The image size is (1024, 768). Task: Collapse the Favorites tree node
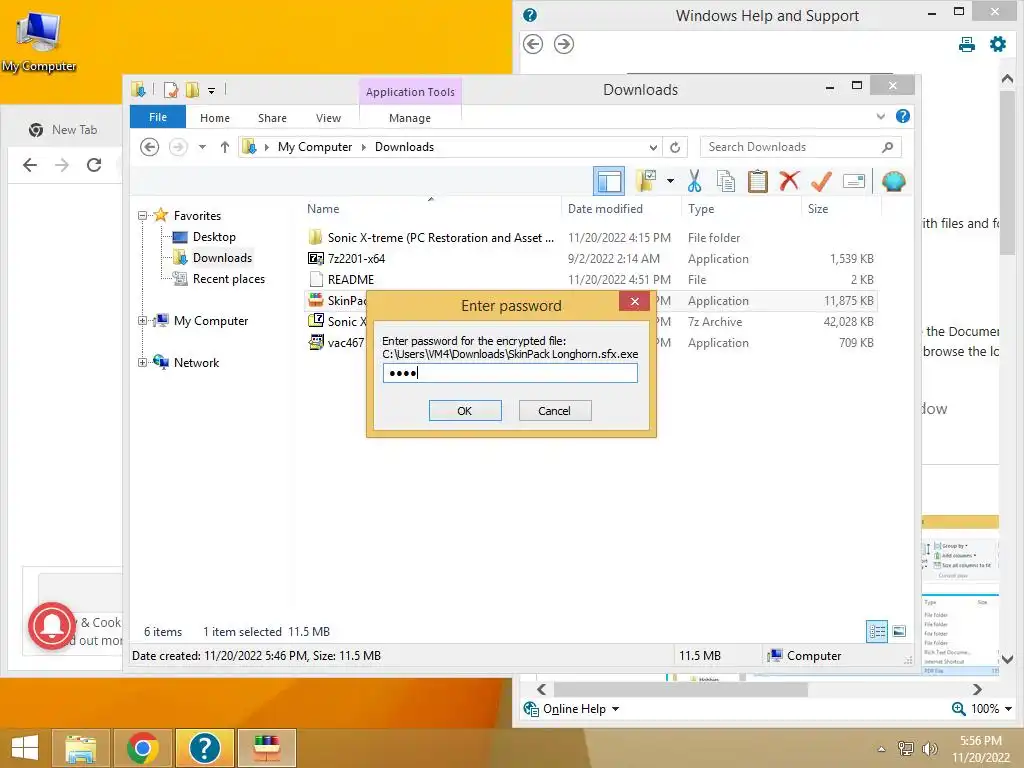[142, 216]
